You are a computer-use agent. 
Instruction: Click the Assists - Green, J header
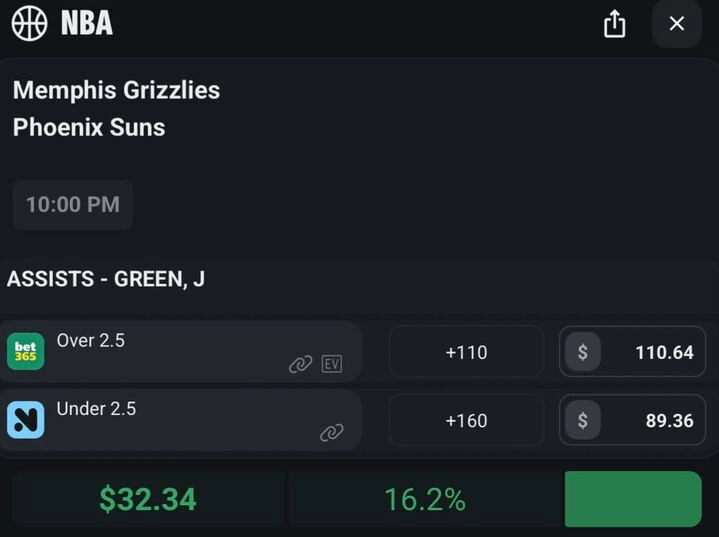(106, 279)
